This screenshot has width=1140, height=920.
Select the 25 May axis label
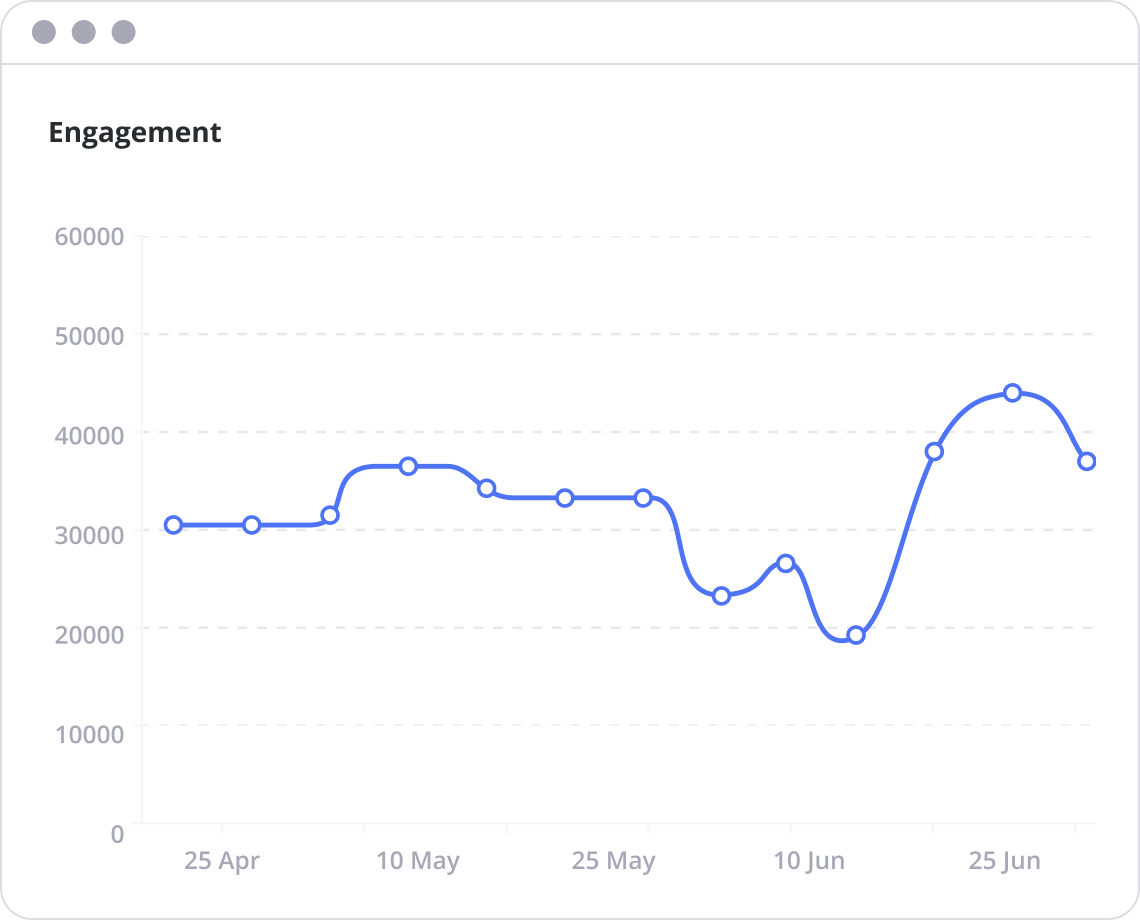click(613, 860)
